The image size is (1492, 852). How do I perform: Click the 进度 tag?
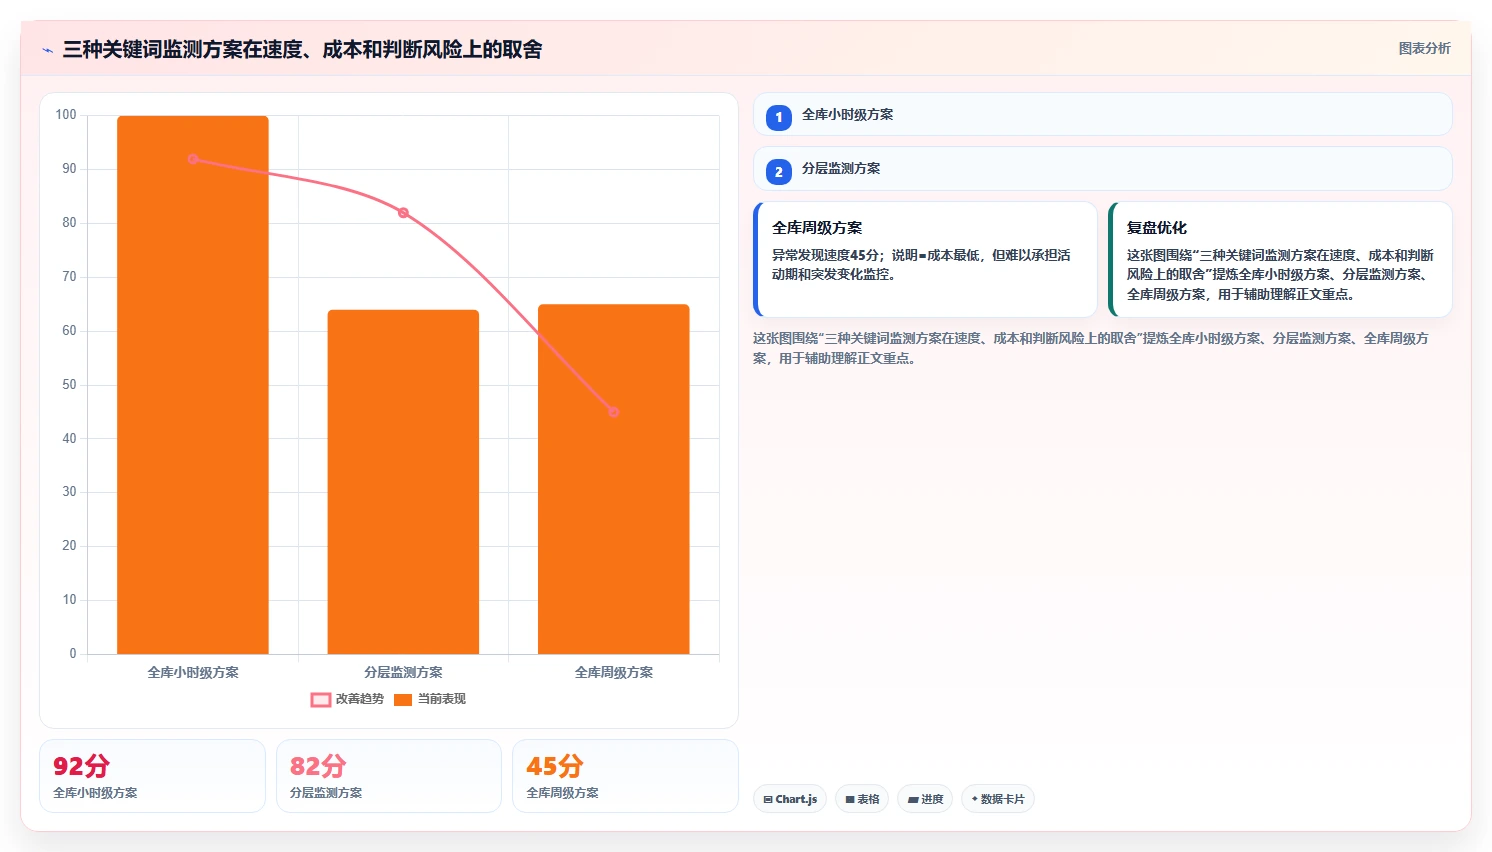click(925, 799)
